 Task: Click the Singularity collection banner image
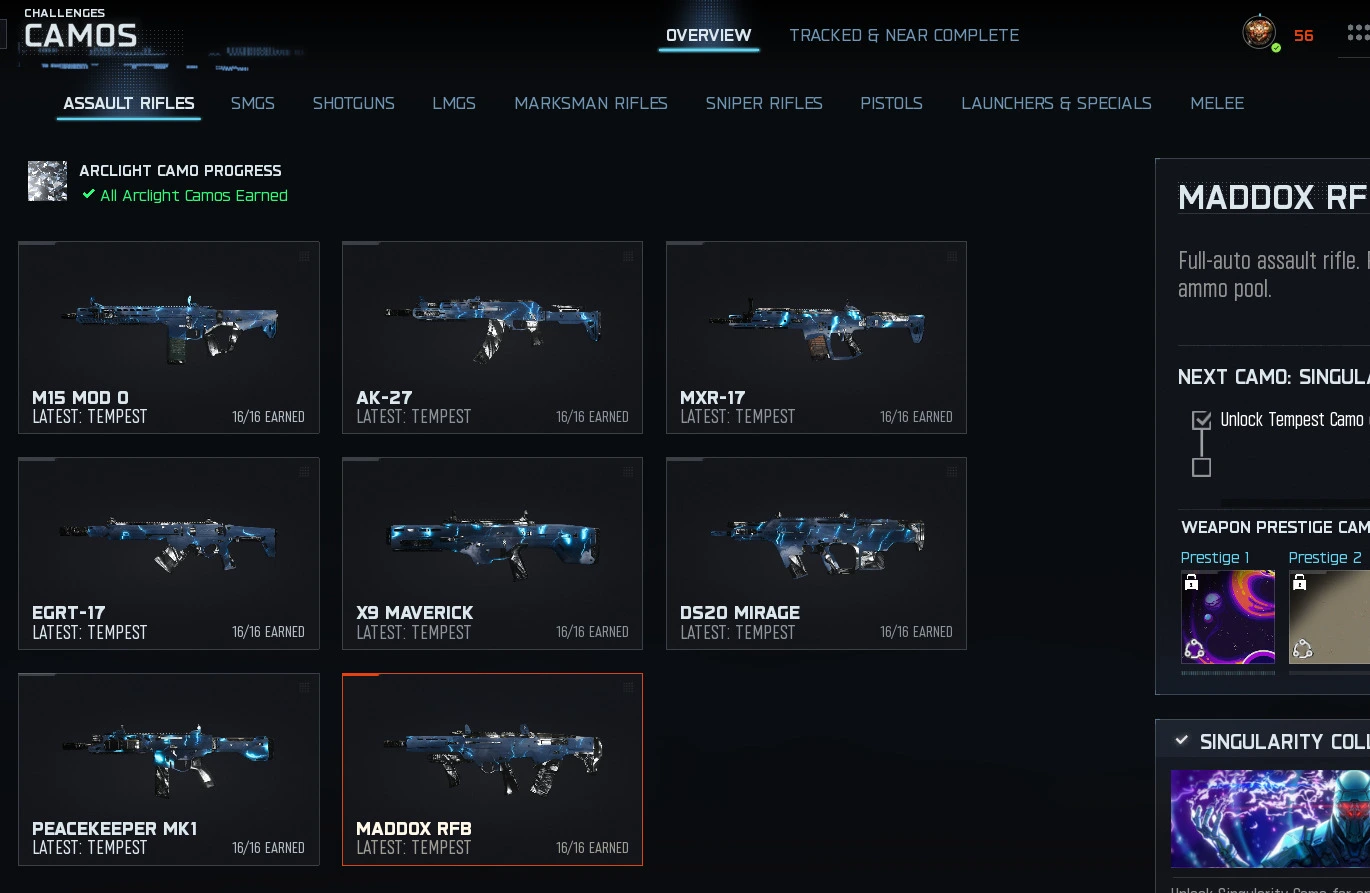(1270, 818)
